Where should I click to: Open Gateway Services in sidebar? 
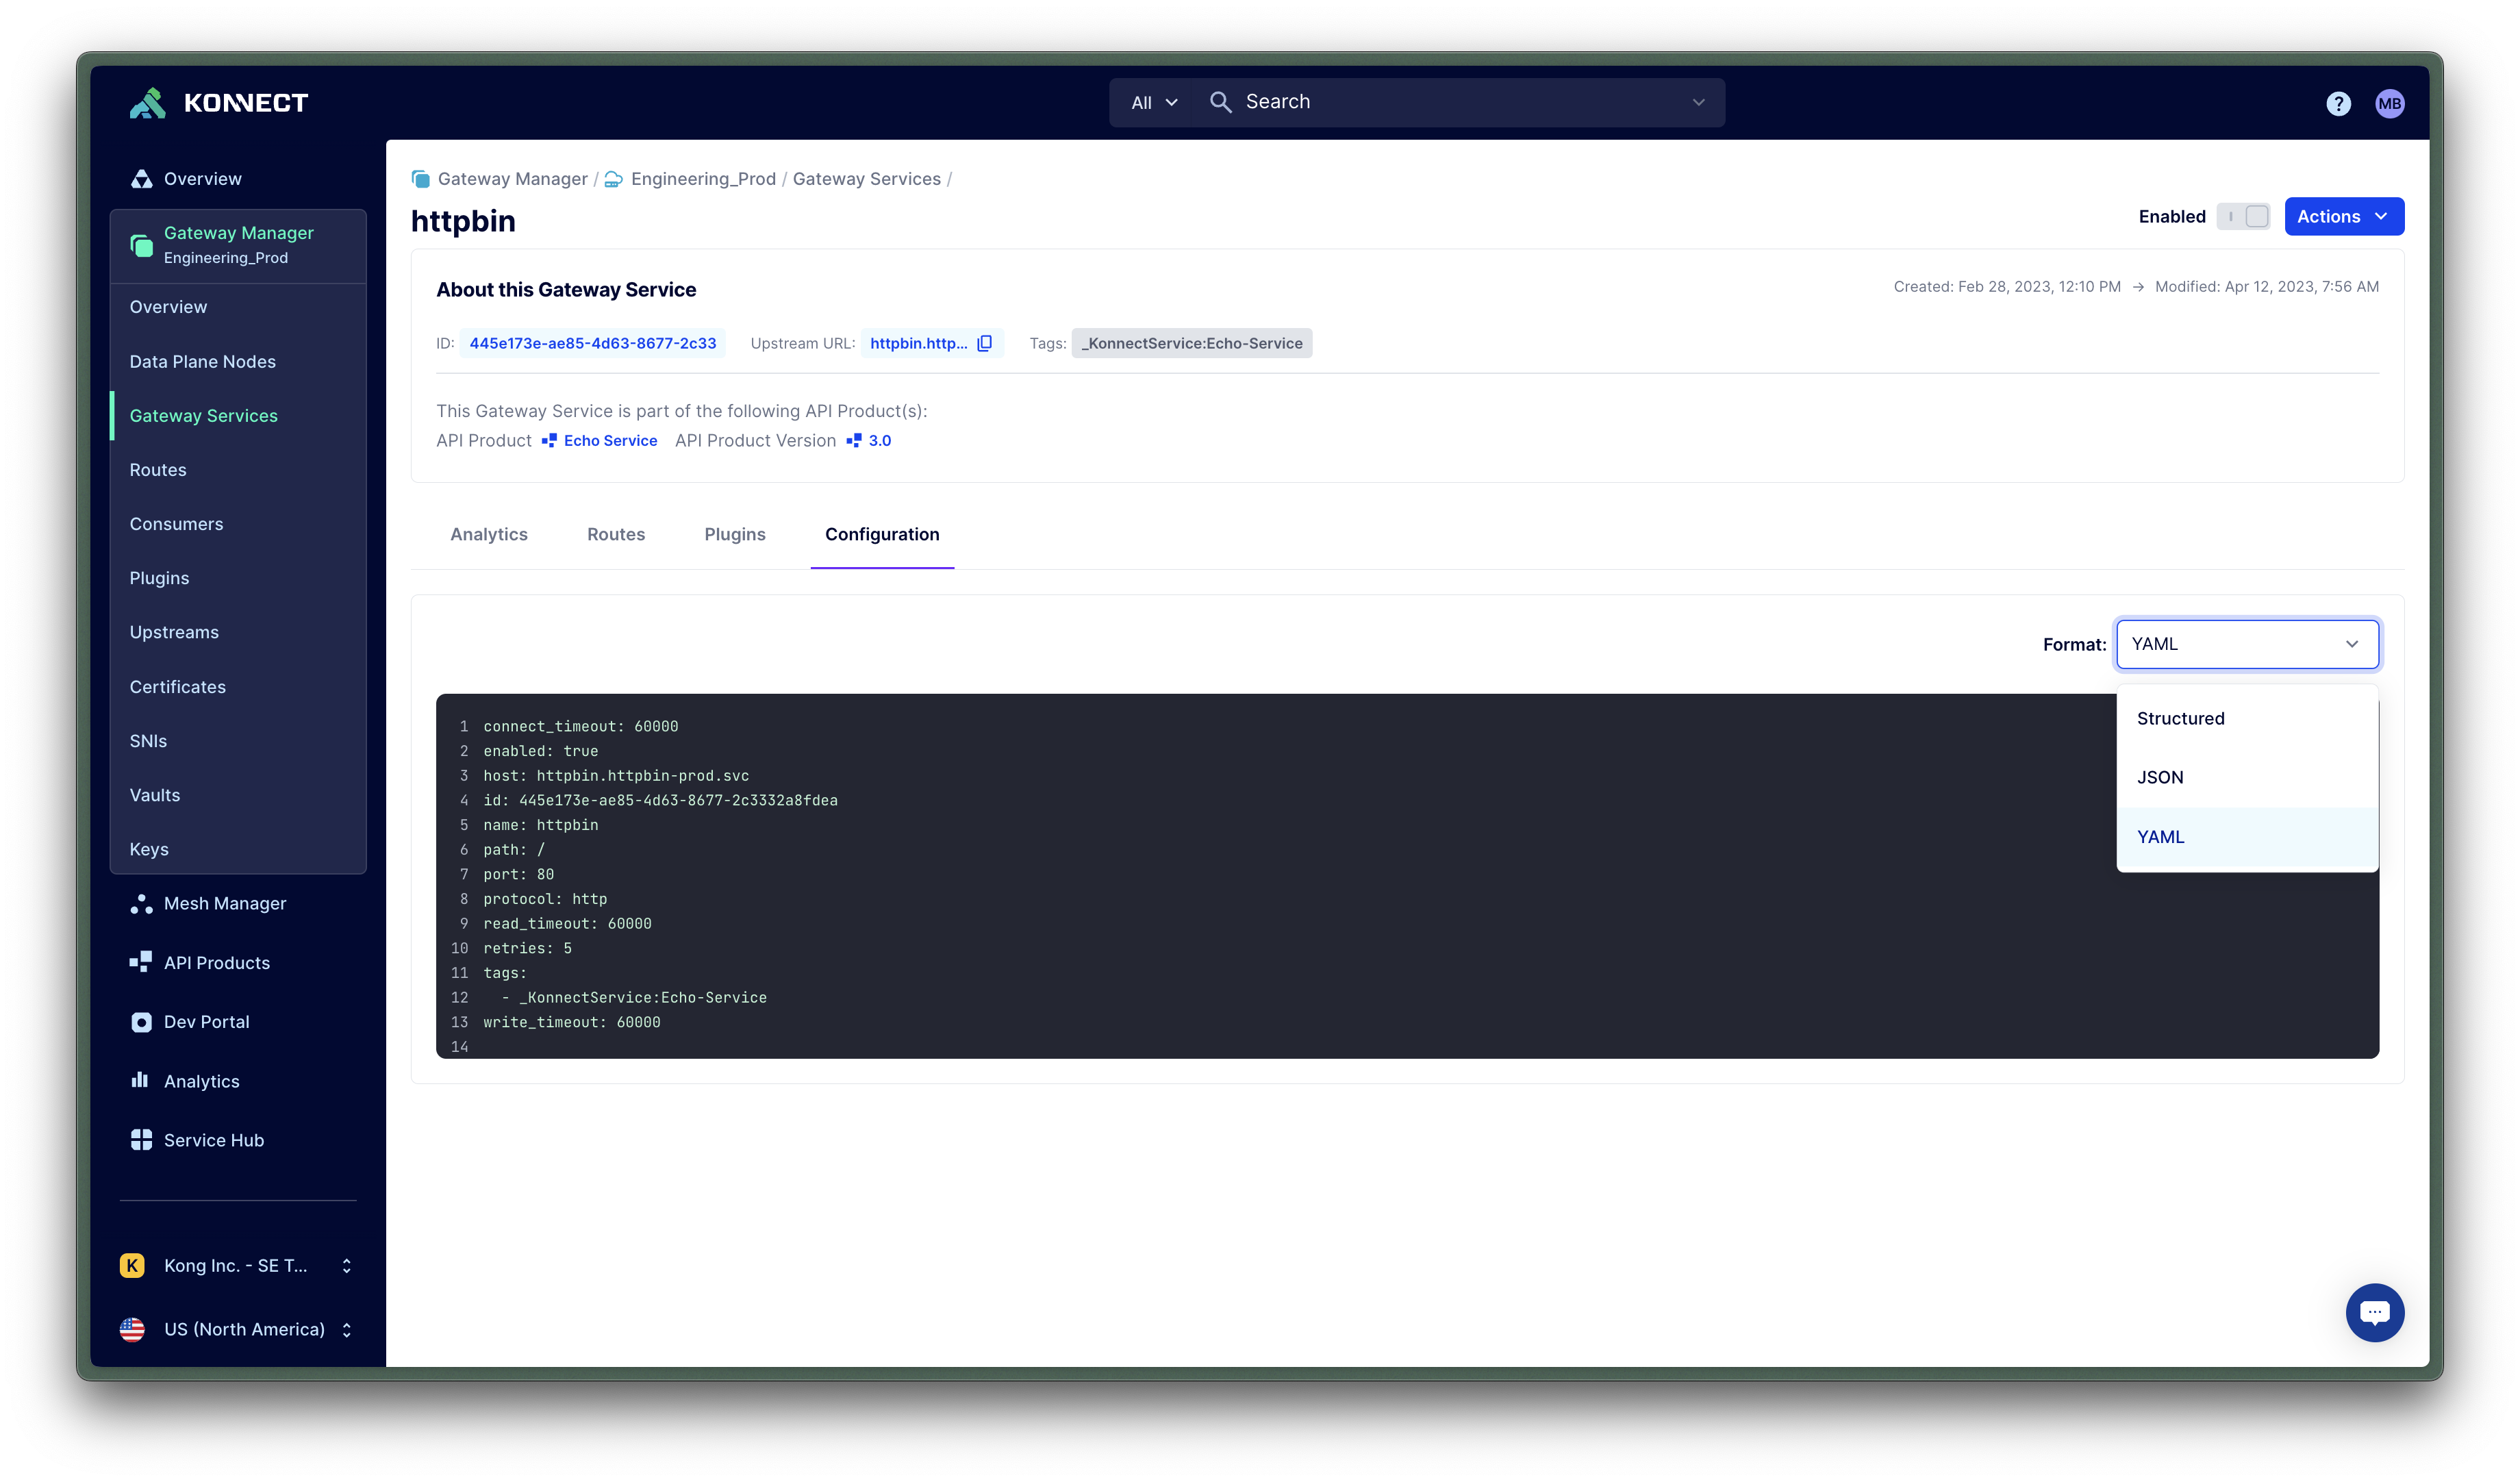(x=238, y=415)
